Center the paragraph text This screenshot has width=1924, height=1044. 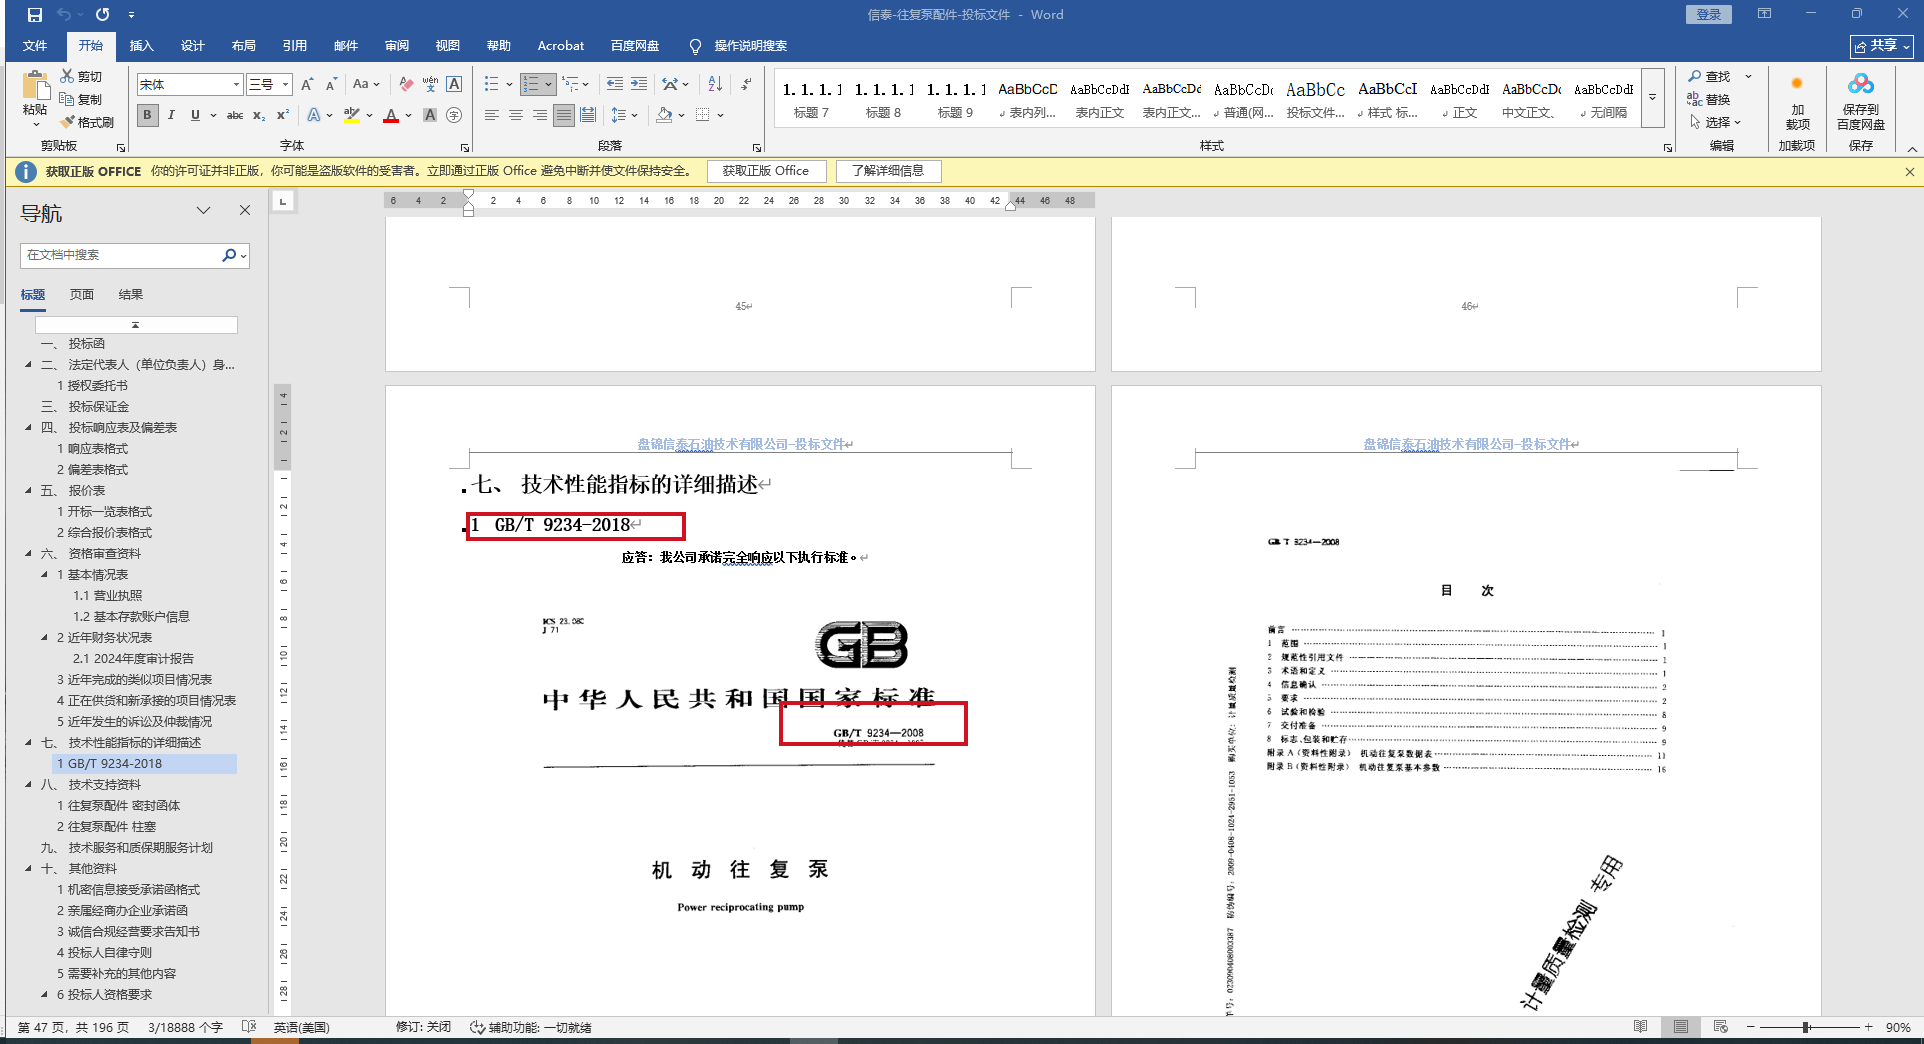click(x=516, y=115)
